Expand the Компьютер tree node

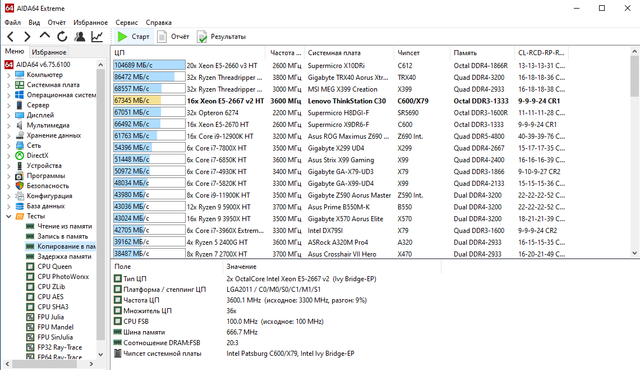click(x=9, y=75)
